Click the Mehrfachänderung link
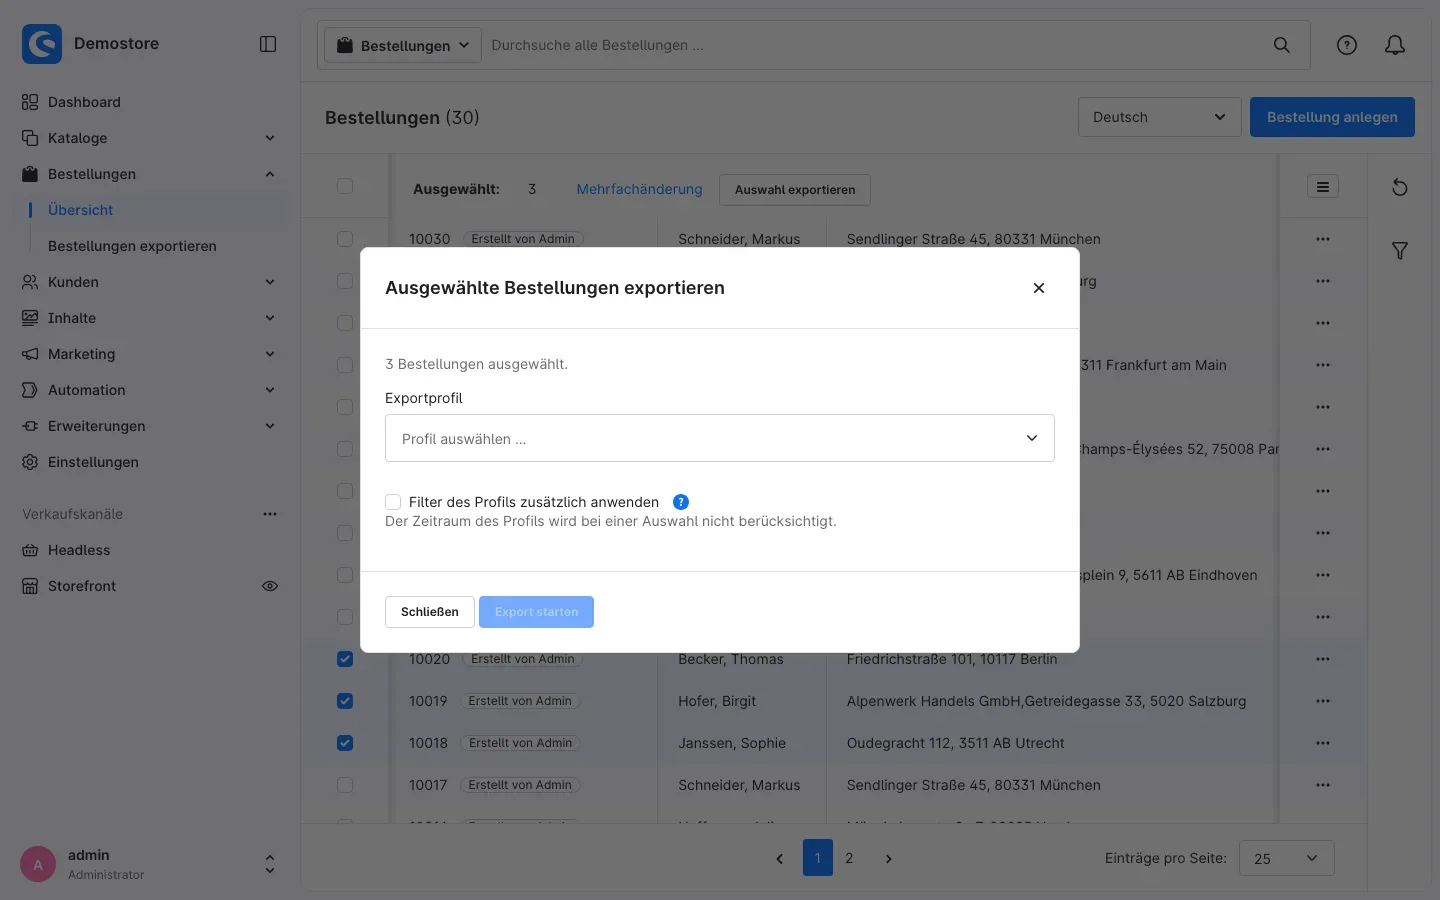Screen dimensions: 1440x900 [639, 189]
